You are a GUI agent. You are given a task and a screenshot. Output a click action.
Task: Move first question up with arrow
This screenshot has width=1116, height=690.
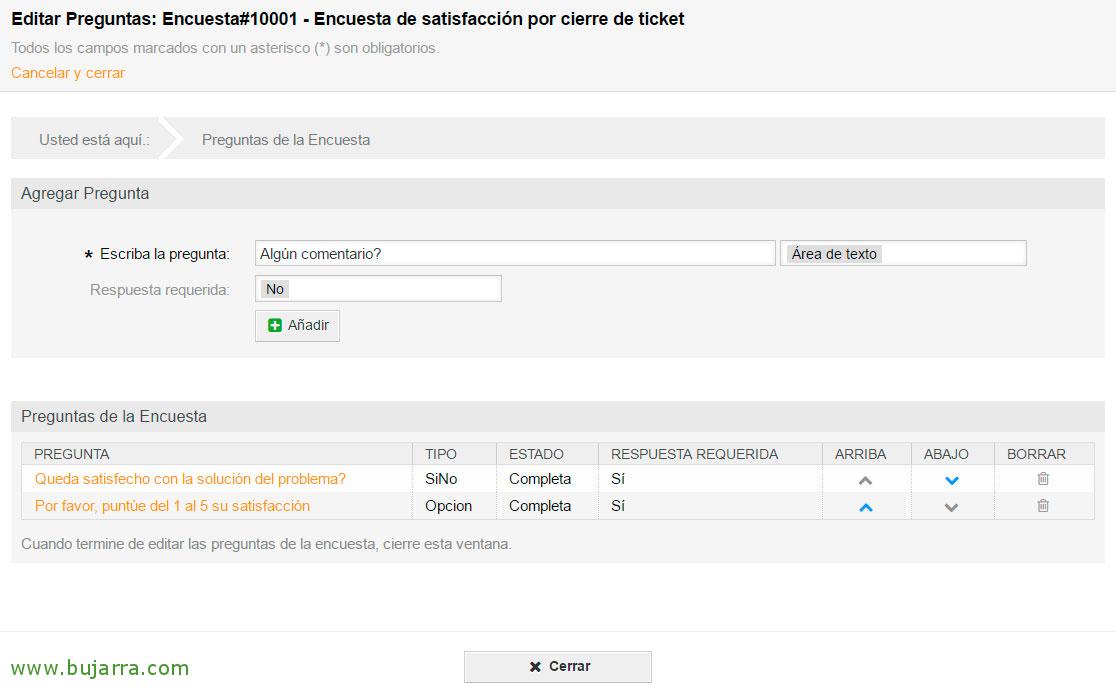(865, 480)
